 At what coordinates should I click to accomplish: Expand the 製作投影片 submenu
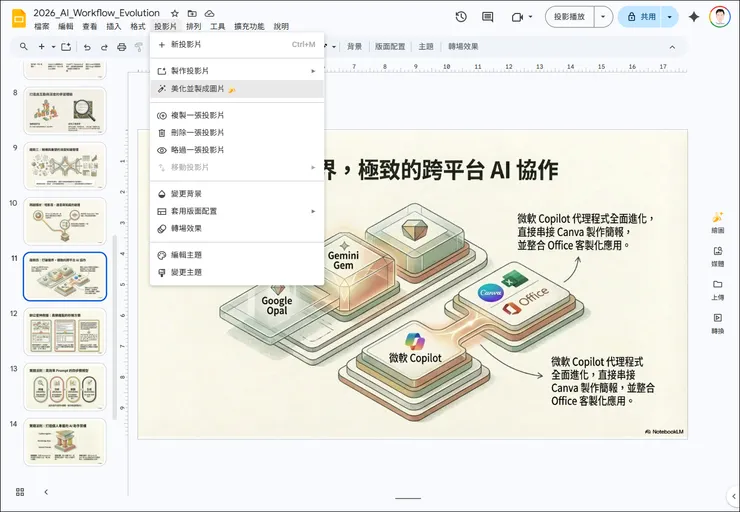click(x=313, y=71)
